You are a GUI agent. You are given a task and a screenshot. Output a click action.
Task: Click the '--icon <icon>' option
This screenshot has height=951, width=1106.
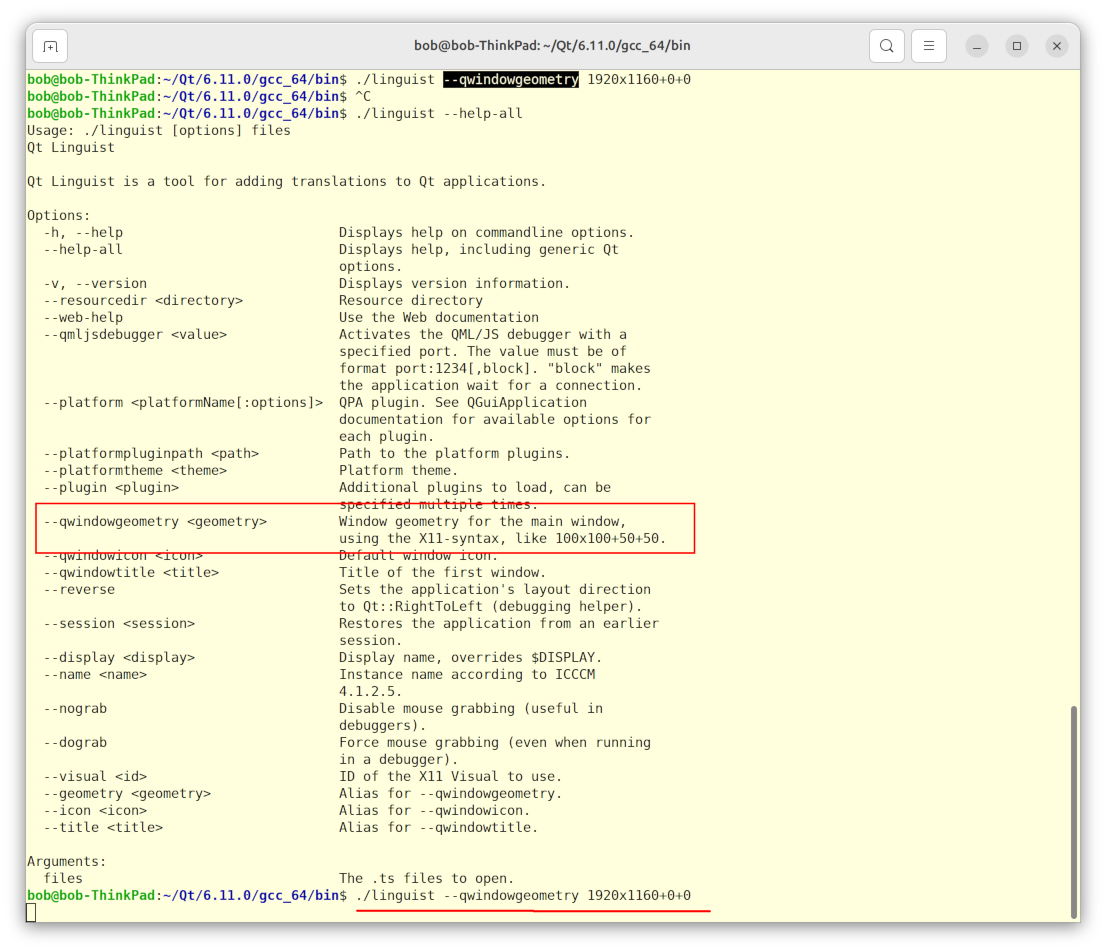(95, 811)
